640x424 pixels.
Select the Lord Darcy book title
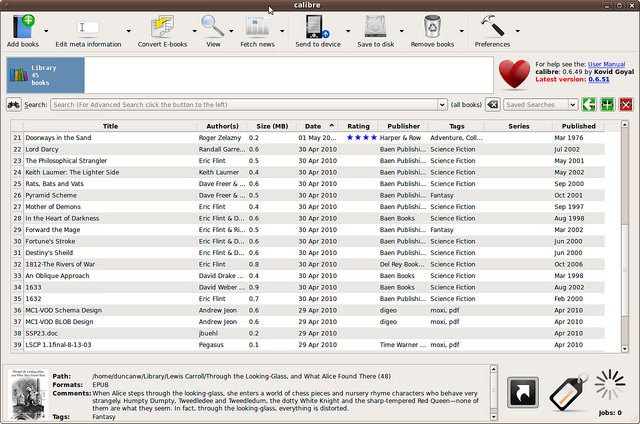pyautogui.click(x=42, y=149)
